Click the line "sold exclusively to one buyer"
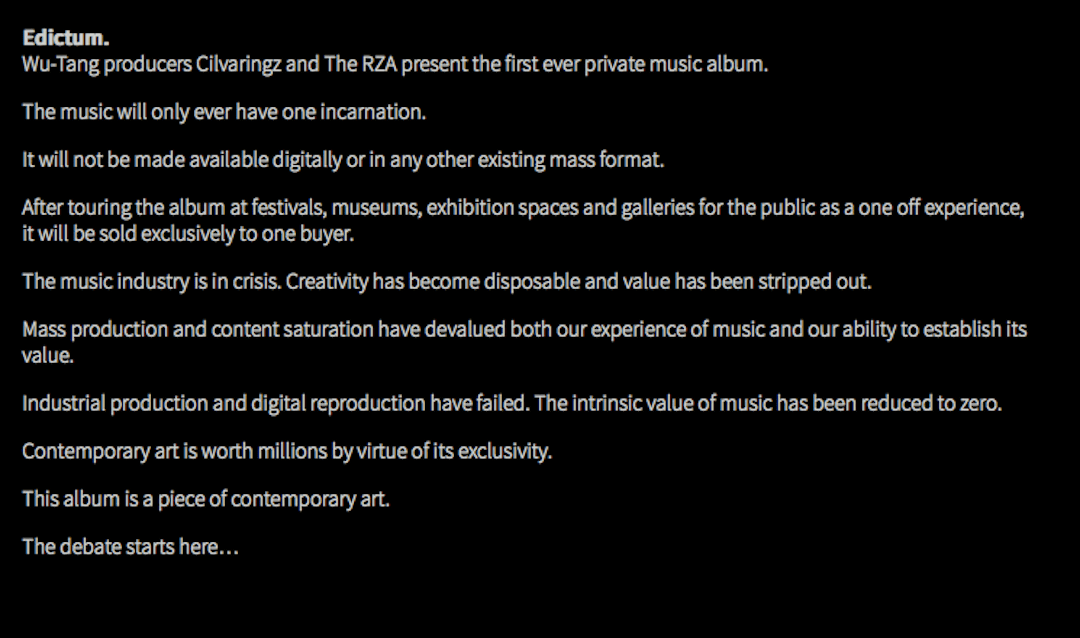The image size is (1080, 638). pyautogui.click(x=188, y=235)
